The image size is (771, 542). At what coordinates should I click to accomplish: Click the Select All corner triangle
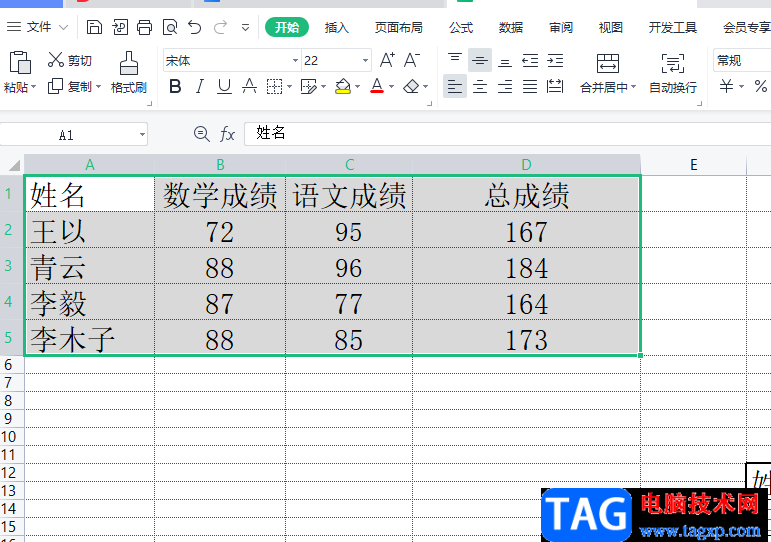coord(12,165)
